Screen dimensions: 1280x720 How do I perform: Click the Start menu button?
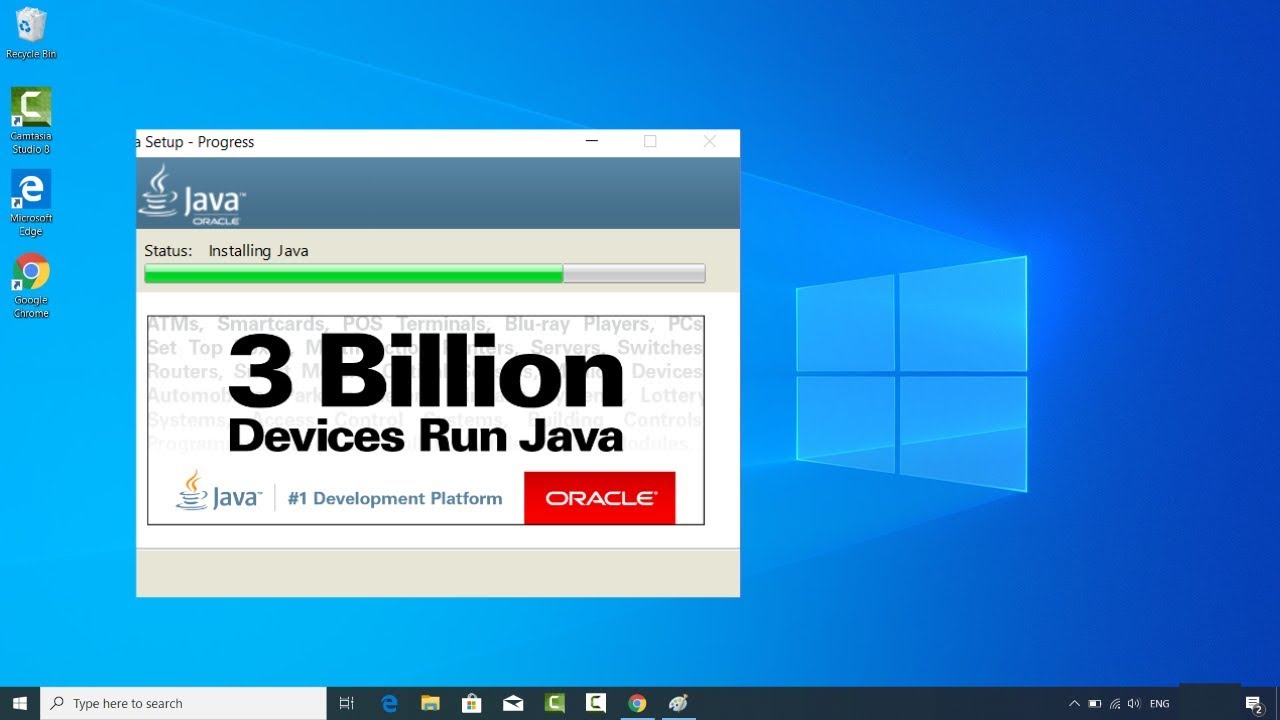click(19, 702)
